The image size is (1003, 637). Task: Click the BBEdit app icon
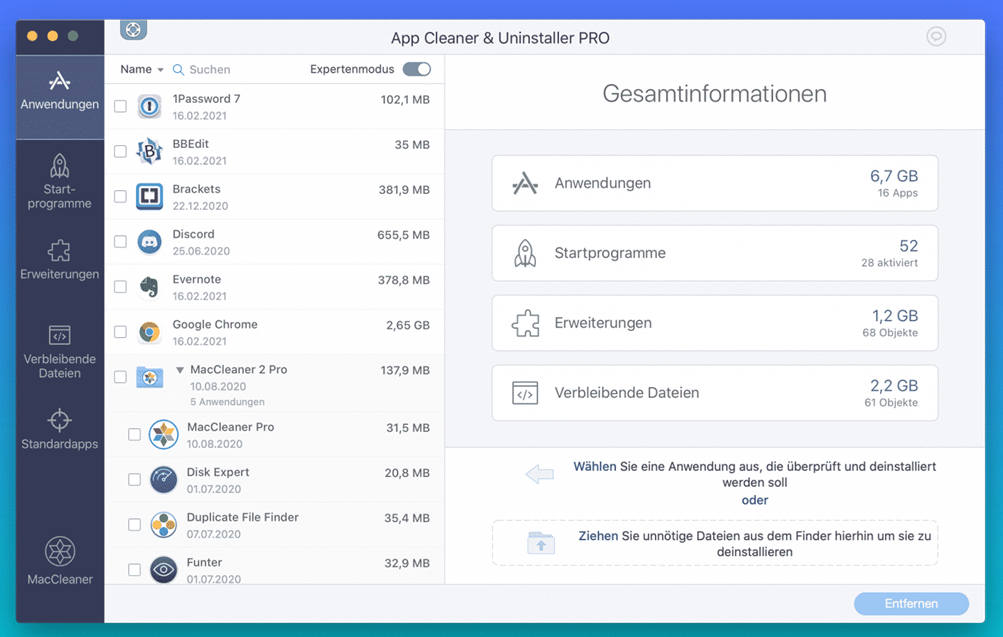[x=149, y=151]
